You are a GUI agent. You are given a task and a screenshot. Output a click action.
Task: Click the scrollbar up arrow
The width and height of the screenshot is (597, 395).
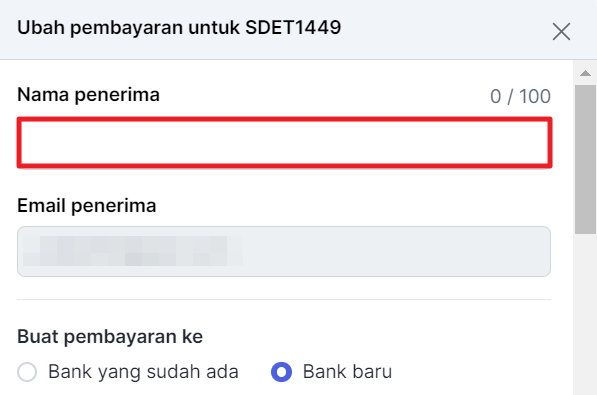click(x=585, y=73)
